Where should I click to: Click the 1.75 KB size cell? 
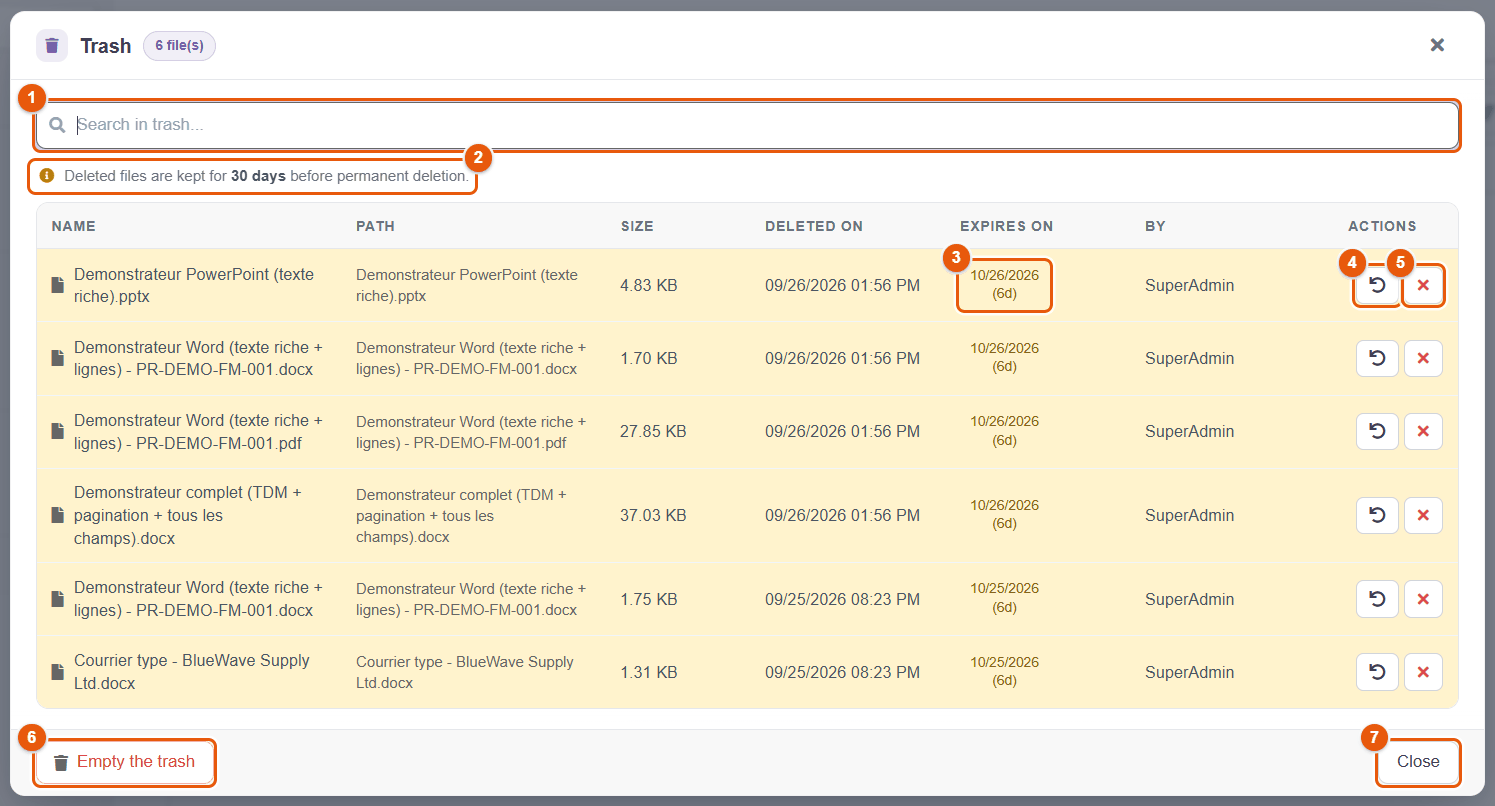pyautogui.click(x=649, y=599)
